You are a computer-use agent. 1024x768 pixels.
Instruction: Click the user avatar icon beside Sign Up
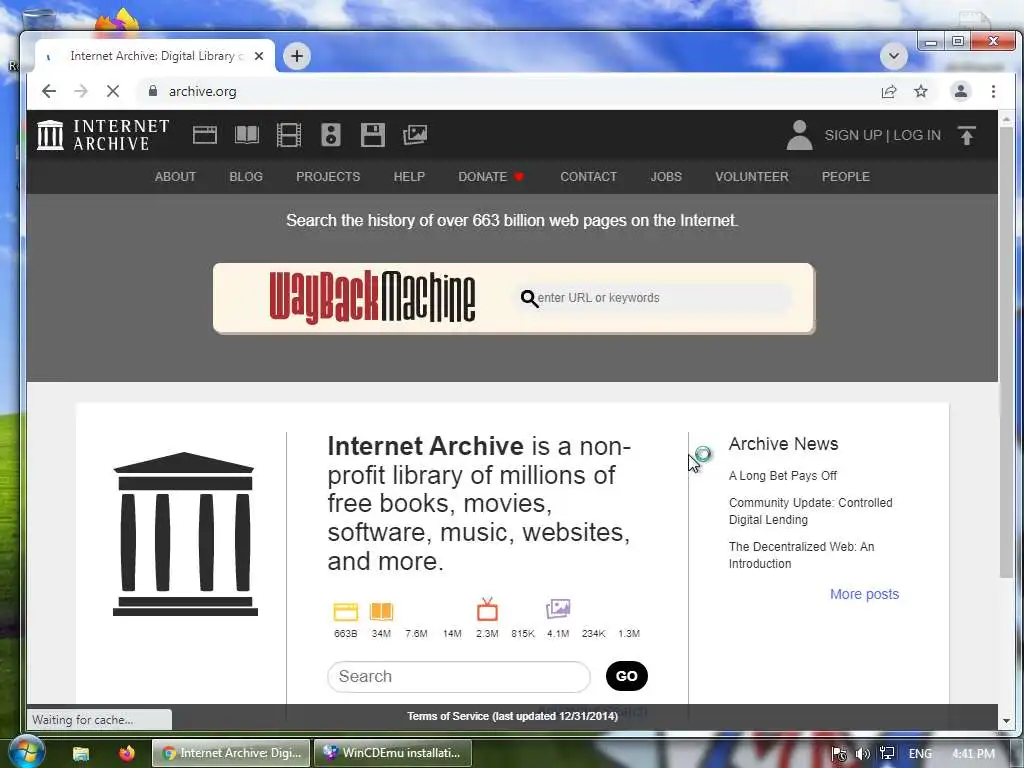tap(799, 135)
